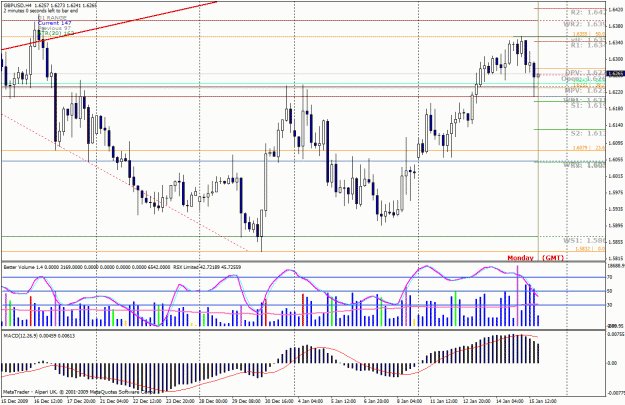Click the '11 Jan 12:00' time axis label
Screen dimensions: 625x405
444,401
